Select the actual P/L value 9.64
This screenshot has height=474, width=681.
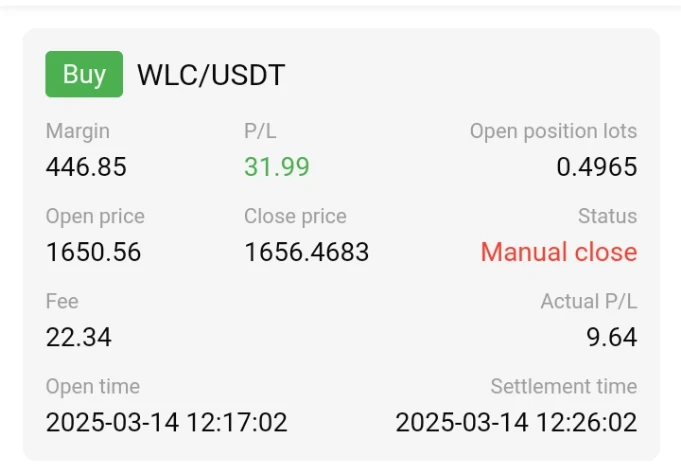[611, 338]
